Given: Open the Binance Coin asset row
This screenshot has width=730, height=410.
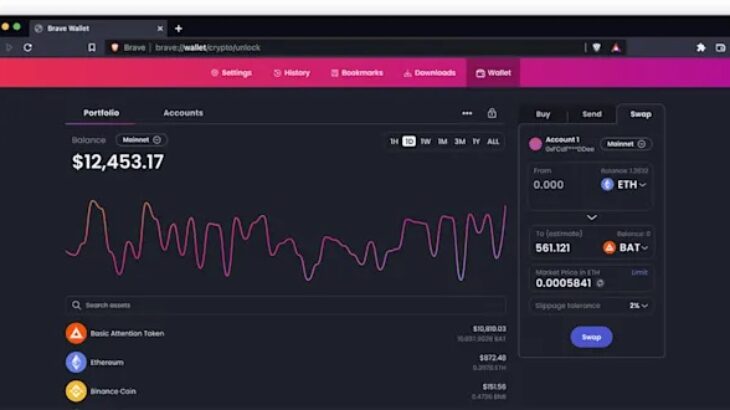Looking at the screenshot, I should click(x=285, y=391).
